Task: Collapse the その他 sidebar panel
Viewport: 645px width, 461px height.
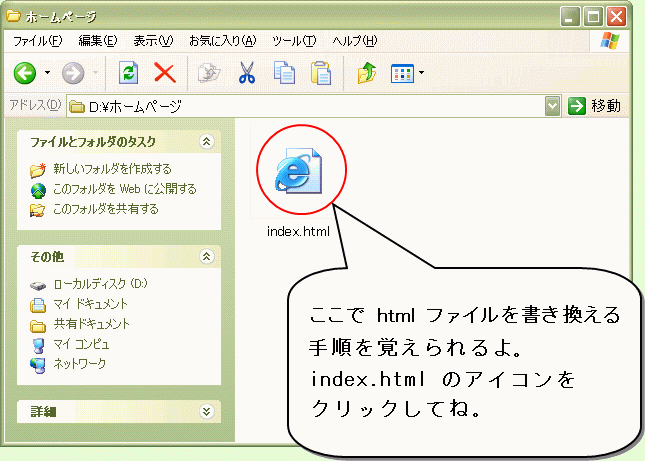Action: click(x=207, y=256)
